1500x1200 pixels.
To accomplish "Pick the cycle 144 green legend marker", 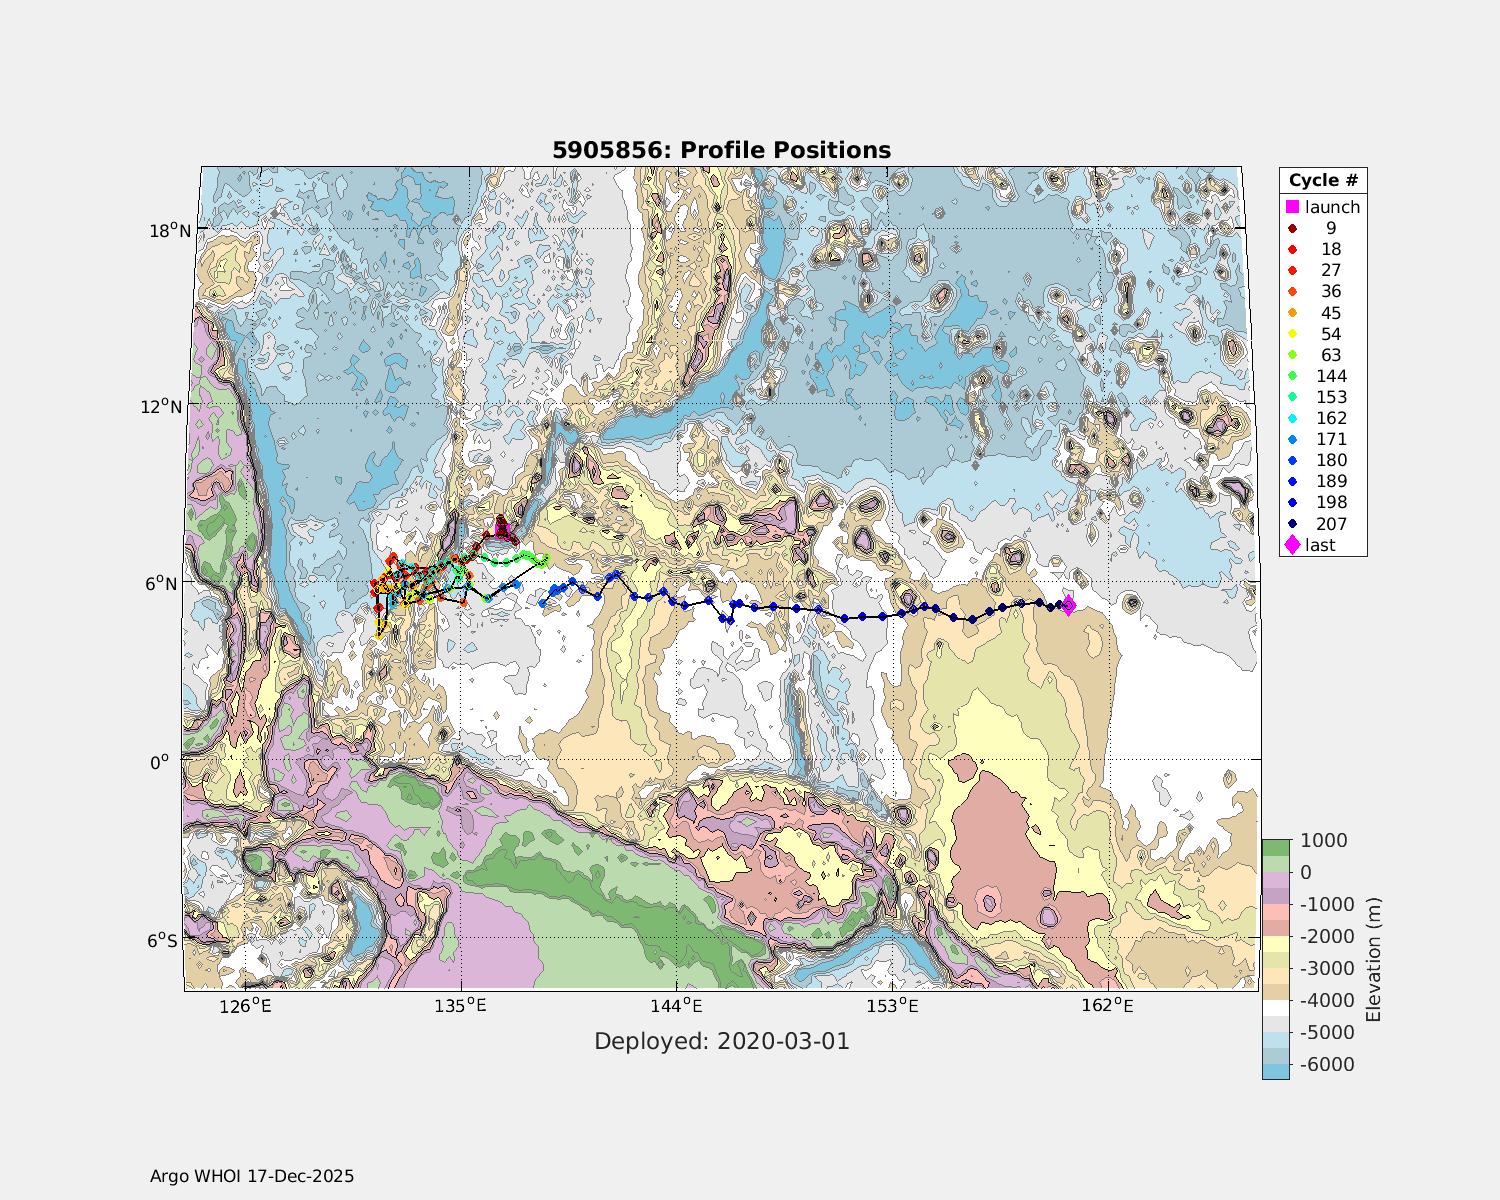I will pyautogui.click(x=1292, y=376).
